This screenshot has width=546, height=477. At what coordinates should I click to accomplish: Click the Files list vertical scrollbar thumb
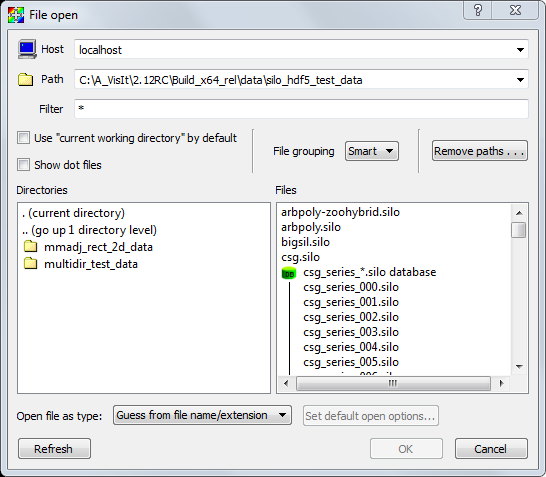coord(519,230)
